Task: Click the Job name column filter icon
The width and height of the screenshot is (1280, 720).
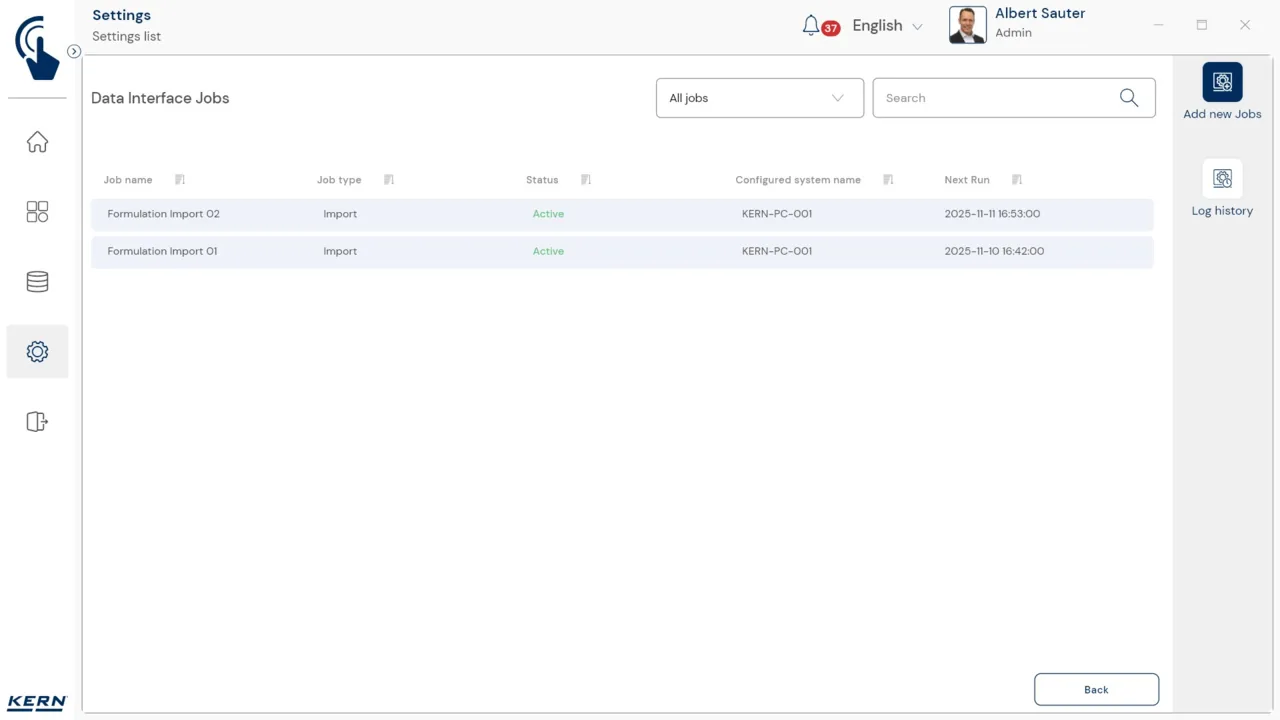Action: coord(180,180)
